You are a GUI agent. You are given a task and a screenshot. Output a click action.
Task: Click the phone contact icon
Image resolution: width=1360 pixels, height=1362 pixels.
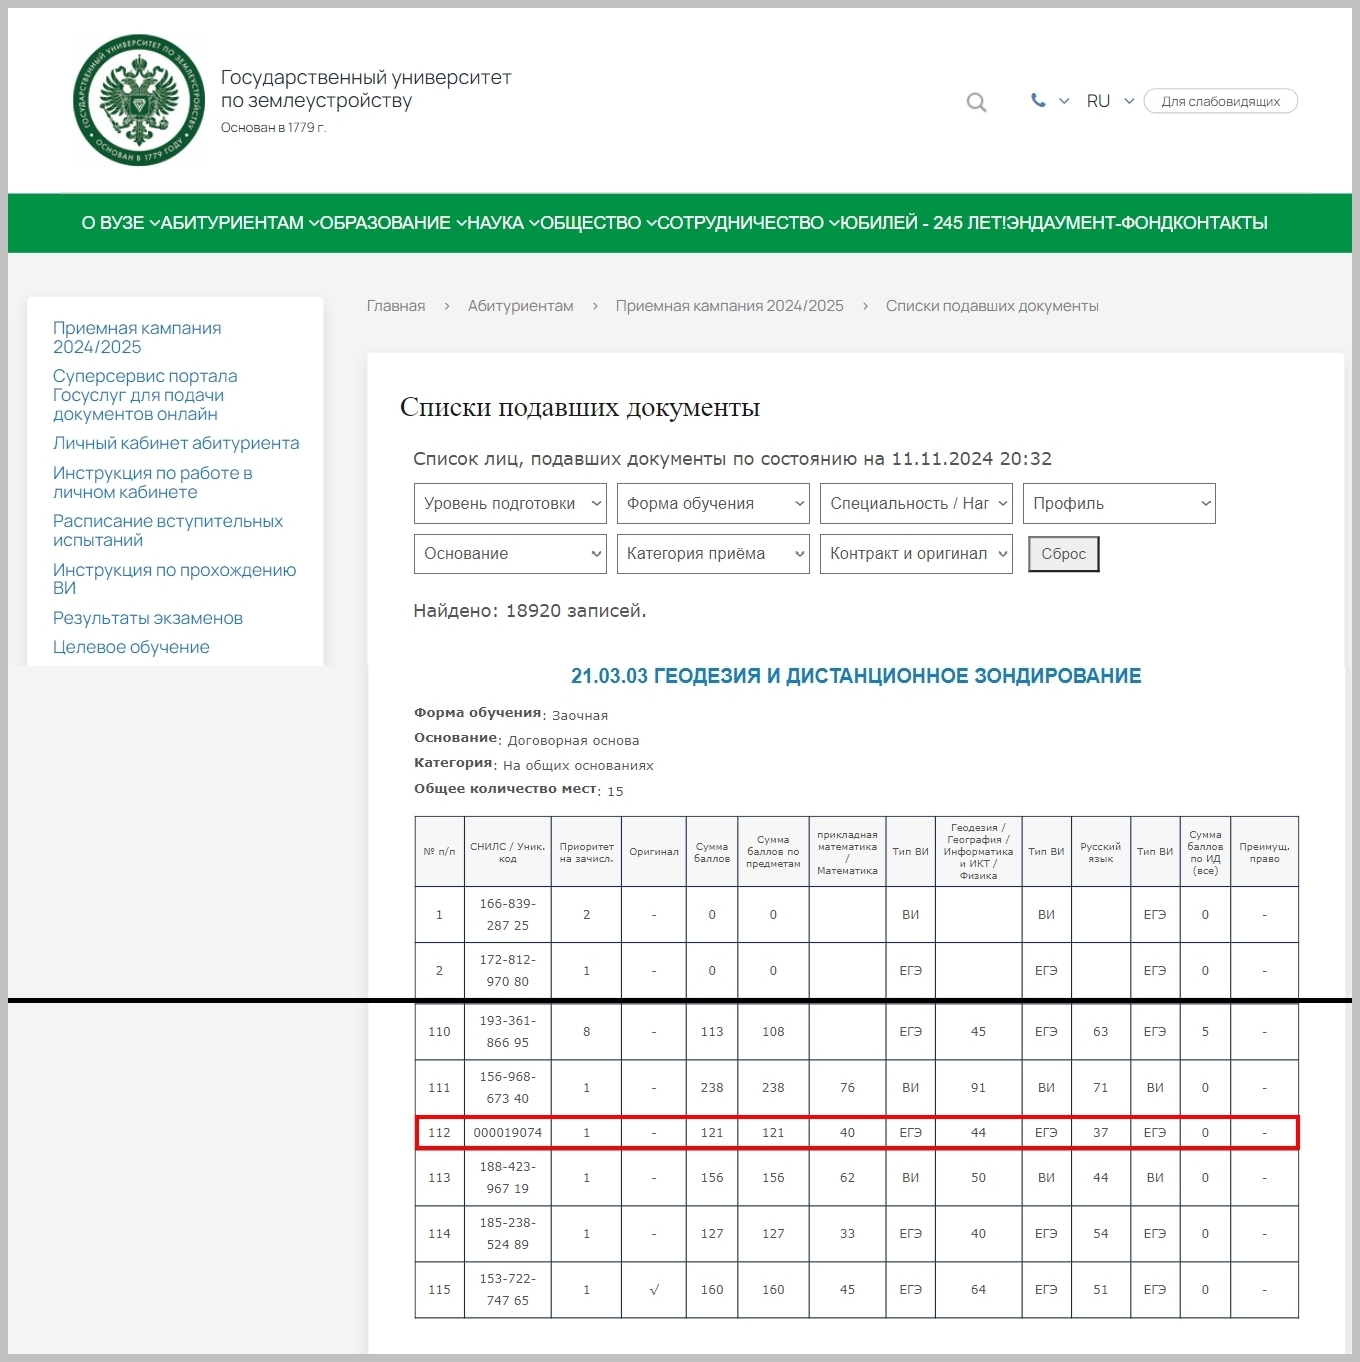tap(1038, 100)
